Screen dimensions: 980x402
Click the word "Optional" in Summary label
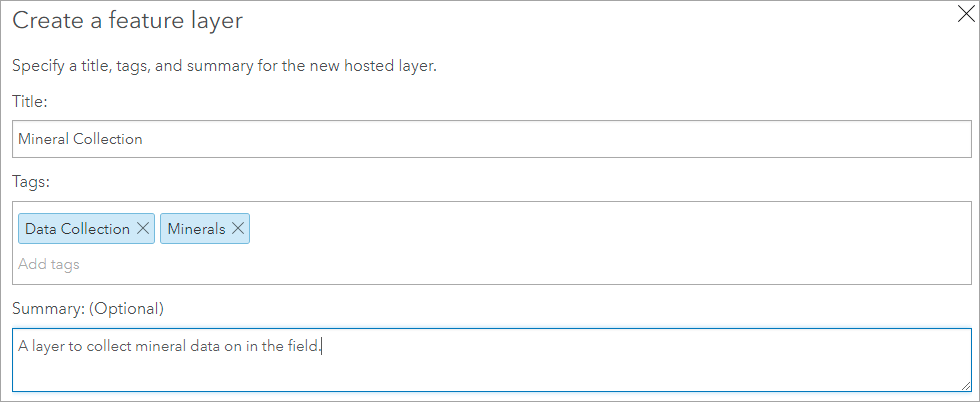click(126, 309)
